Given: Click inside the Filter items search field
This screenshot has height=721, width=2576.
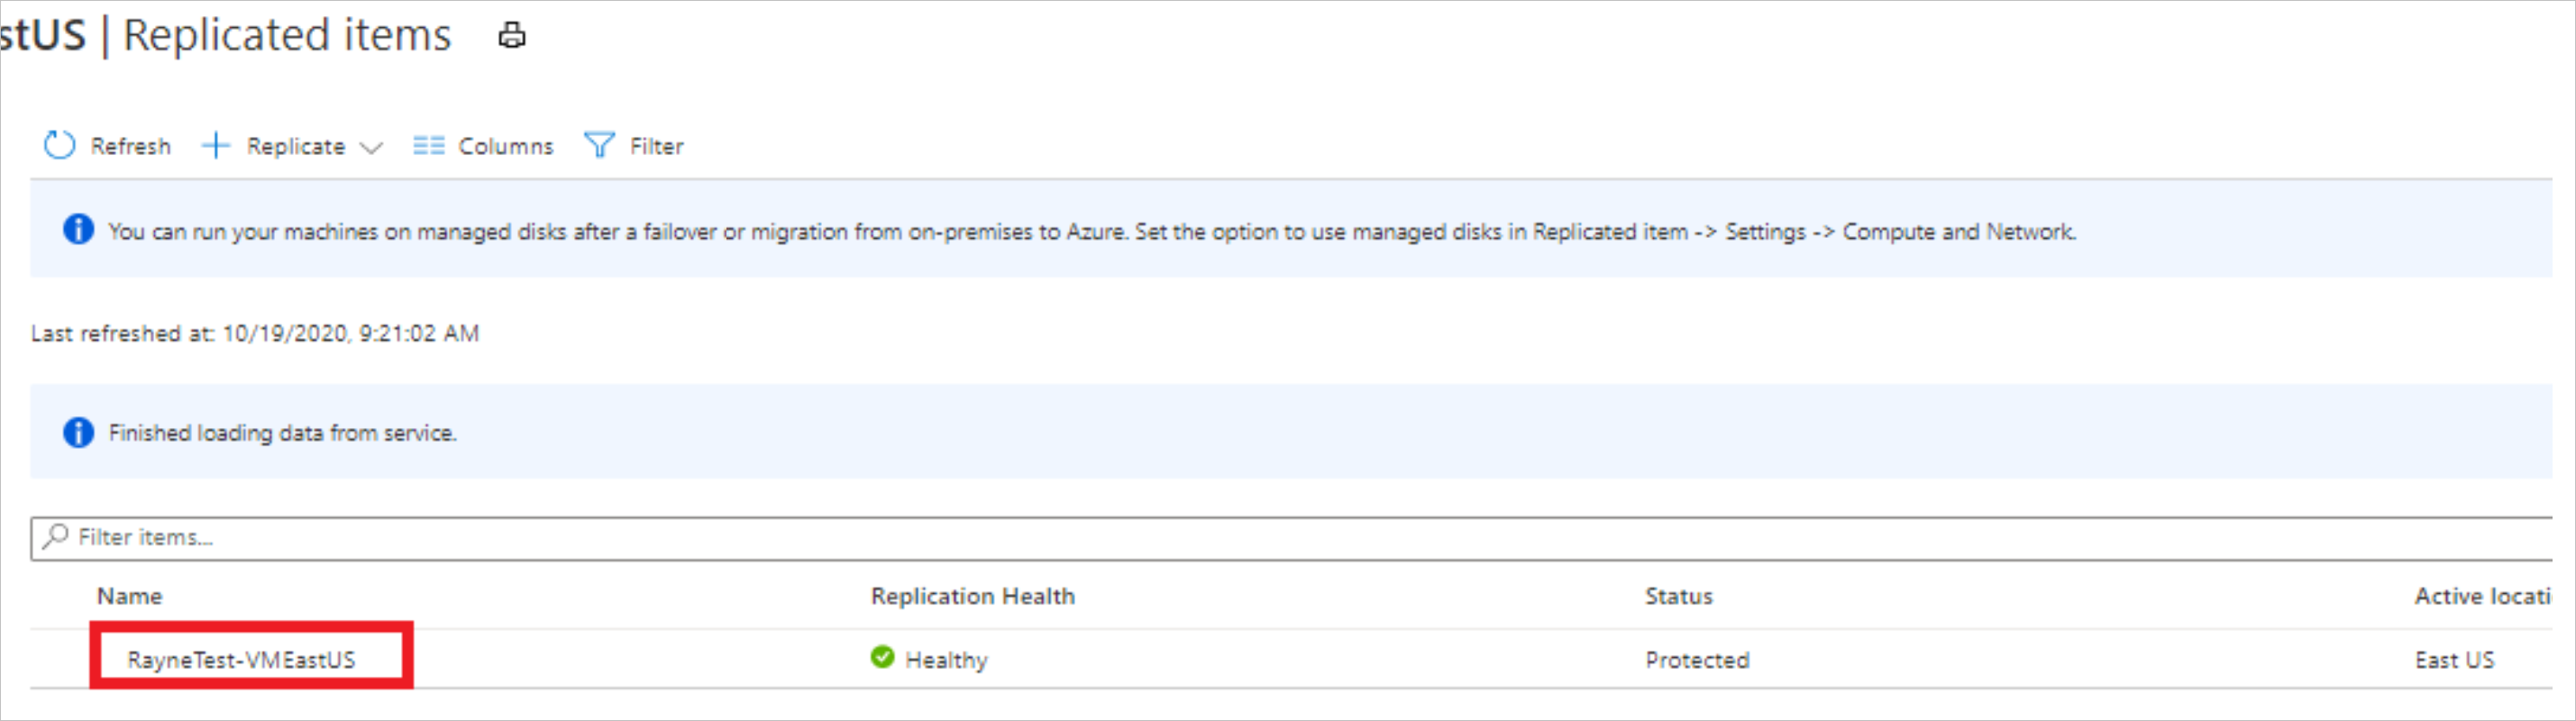Looking at the screenshot, I should click(x=400, y=537).
